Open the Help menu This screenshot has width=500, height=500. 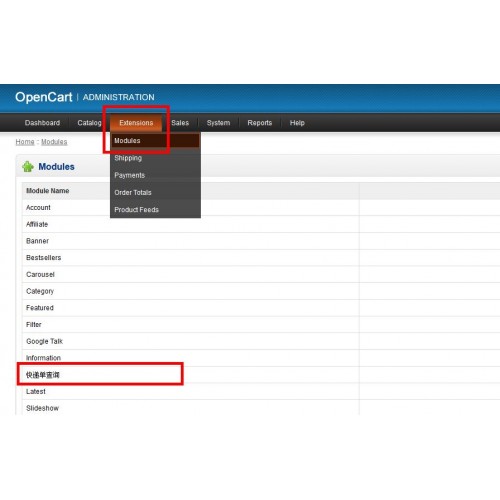[x=297, y=123]
